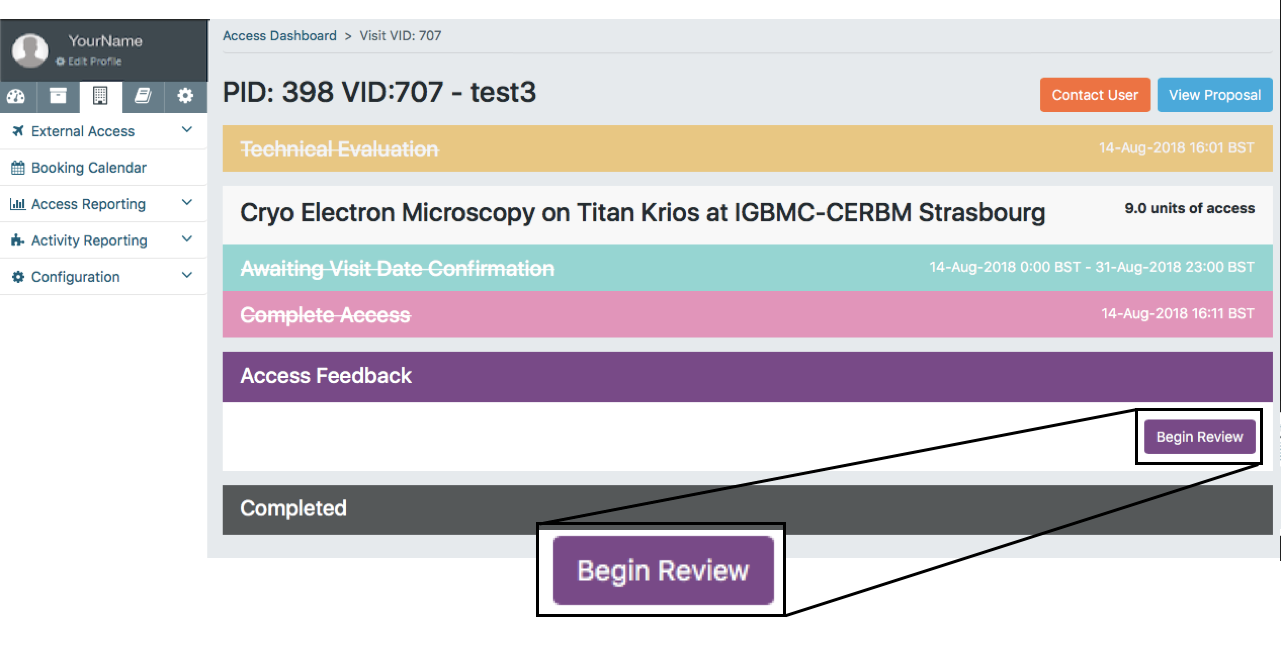The image size is (1281, 664).
Task: Click the user avatar picture
Action: tap(30, 50)
